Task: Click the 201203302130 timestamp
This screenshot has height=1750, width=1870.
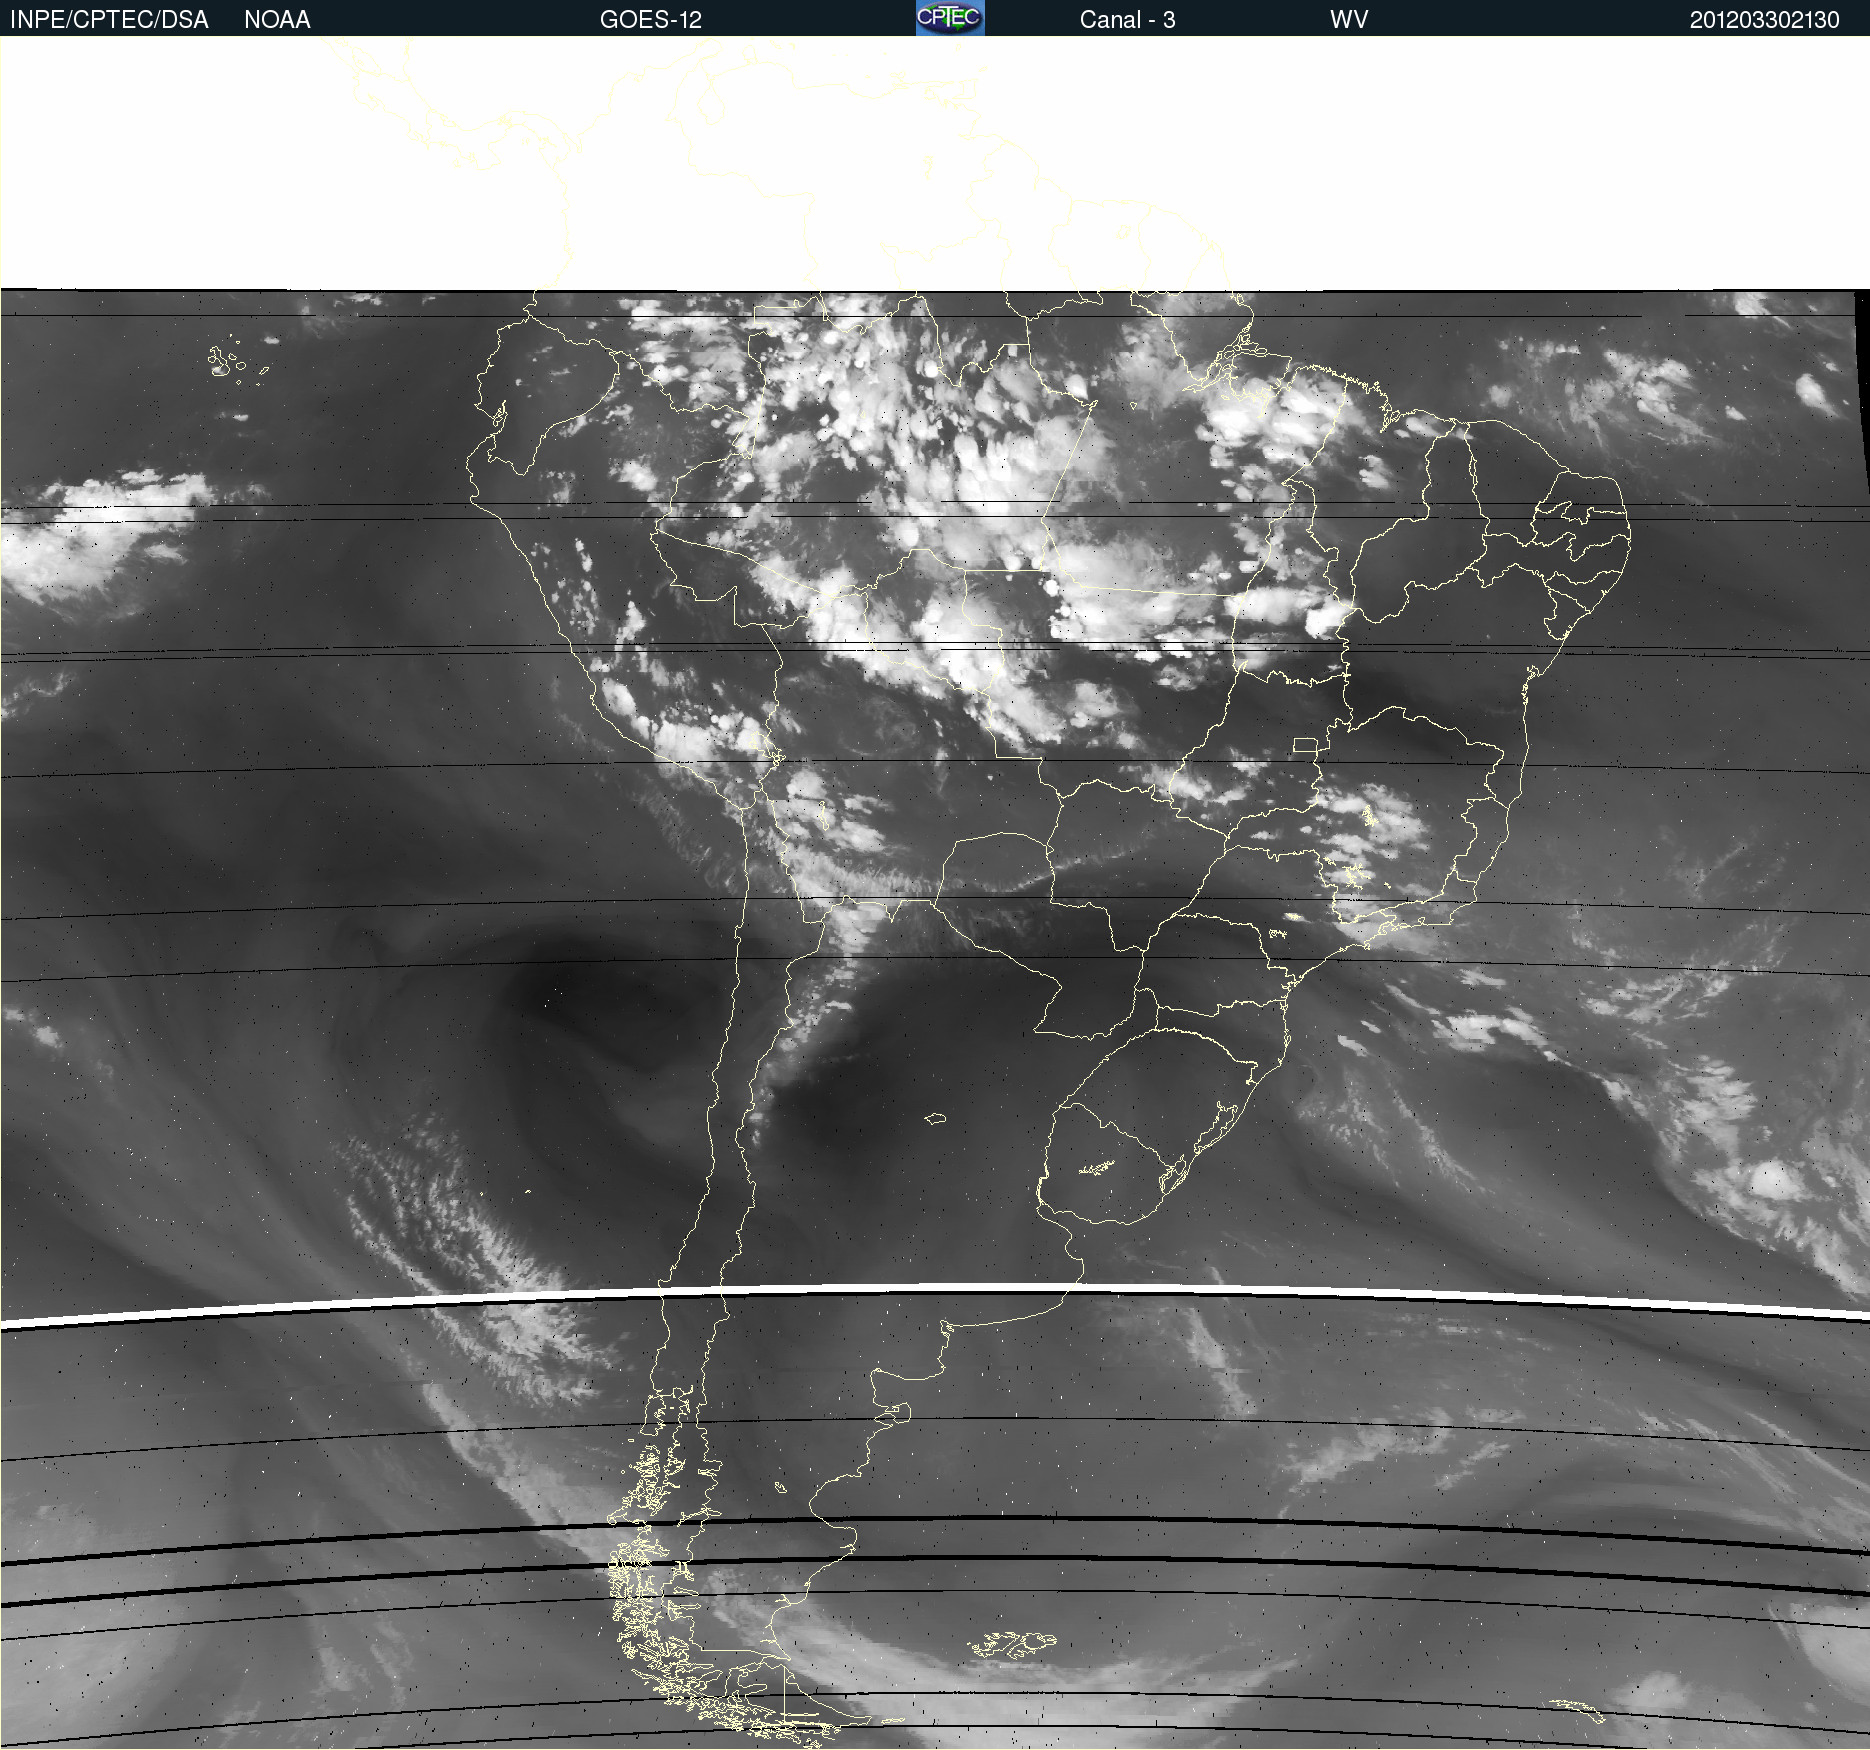Action: click(x=1763, y=20)
